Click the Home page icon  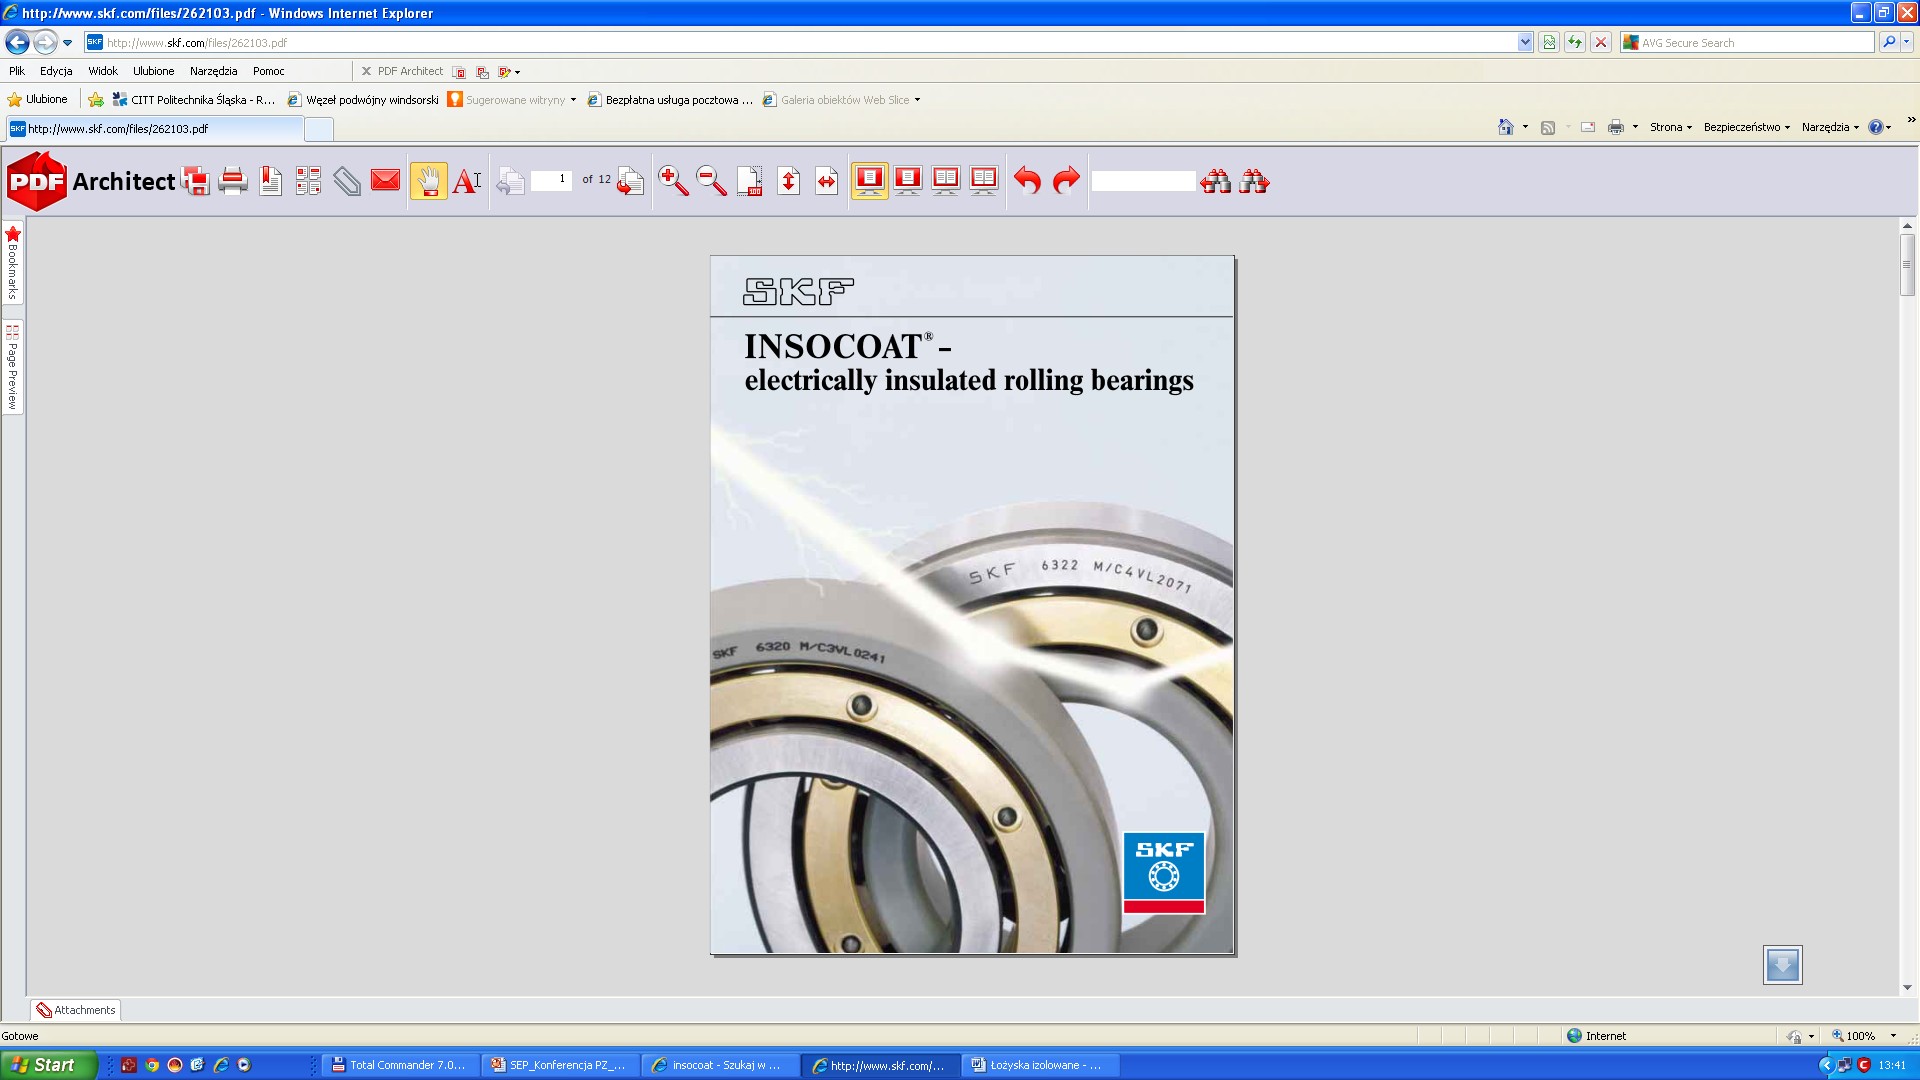(x=1505, y=127)
